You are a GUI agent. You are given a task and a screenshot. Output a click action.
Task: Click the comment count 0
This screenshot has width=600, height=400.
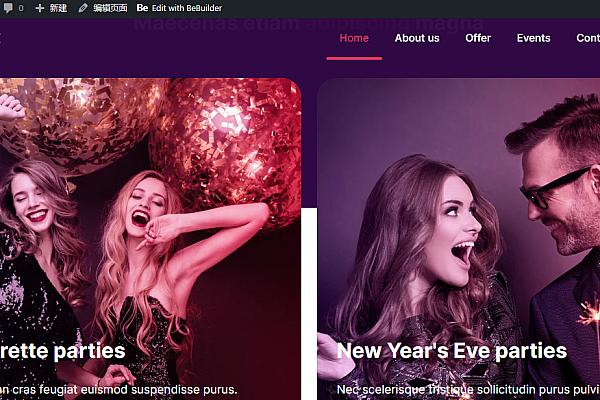tap(21, 7)
